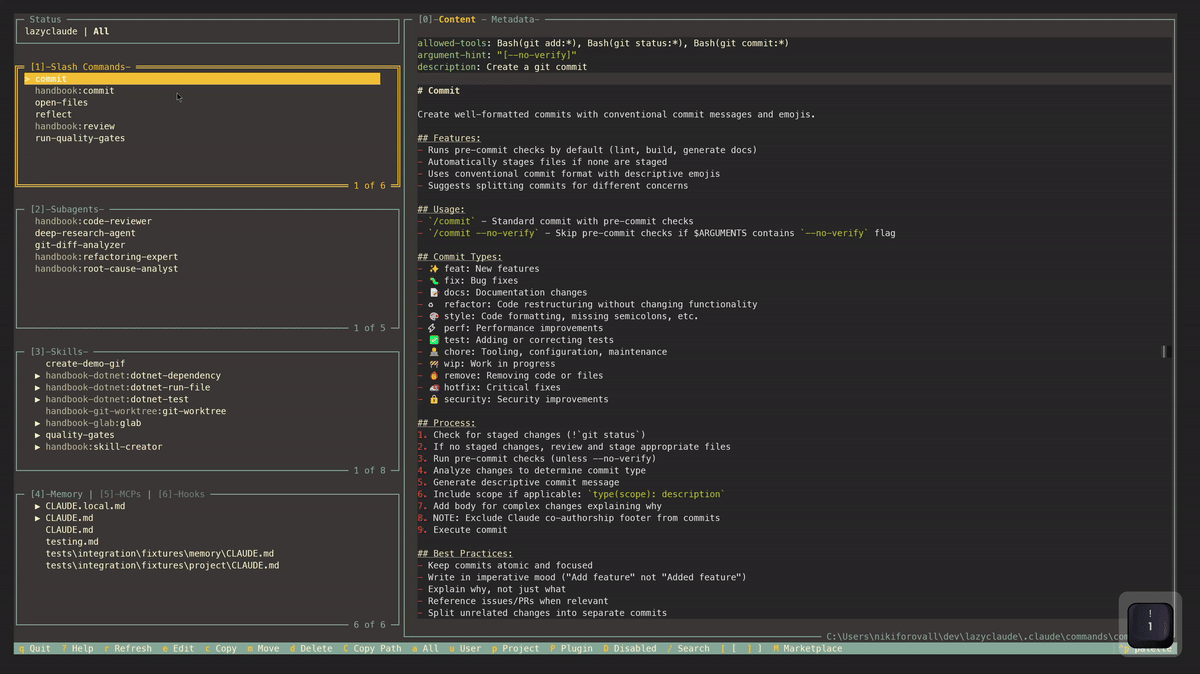
Task: Click the keyboard shortcut overlay in bottom-right corner
Action: pyautogui.click(x=1149, y=622)
